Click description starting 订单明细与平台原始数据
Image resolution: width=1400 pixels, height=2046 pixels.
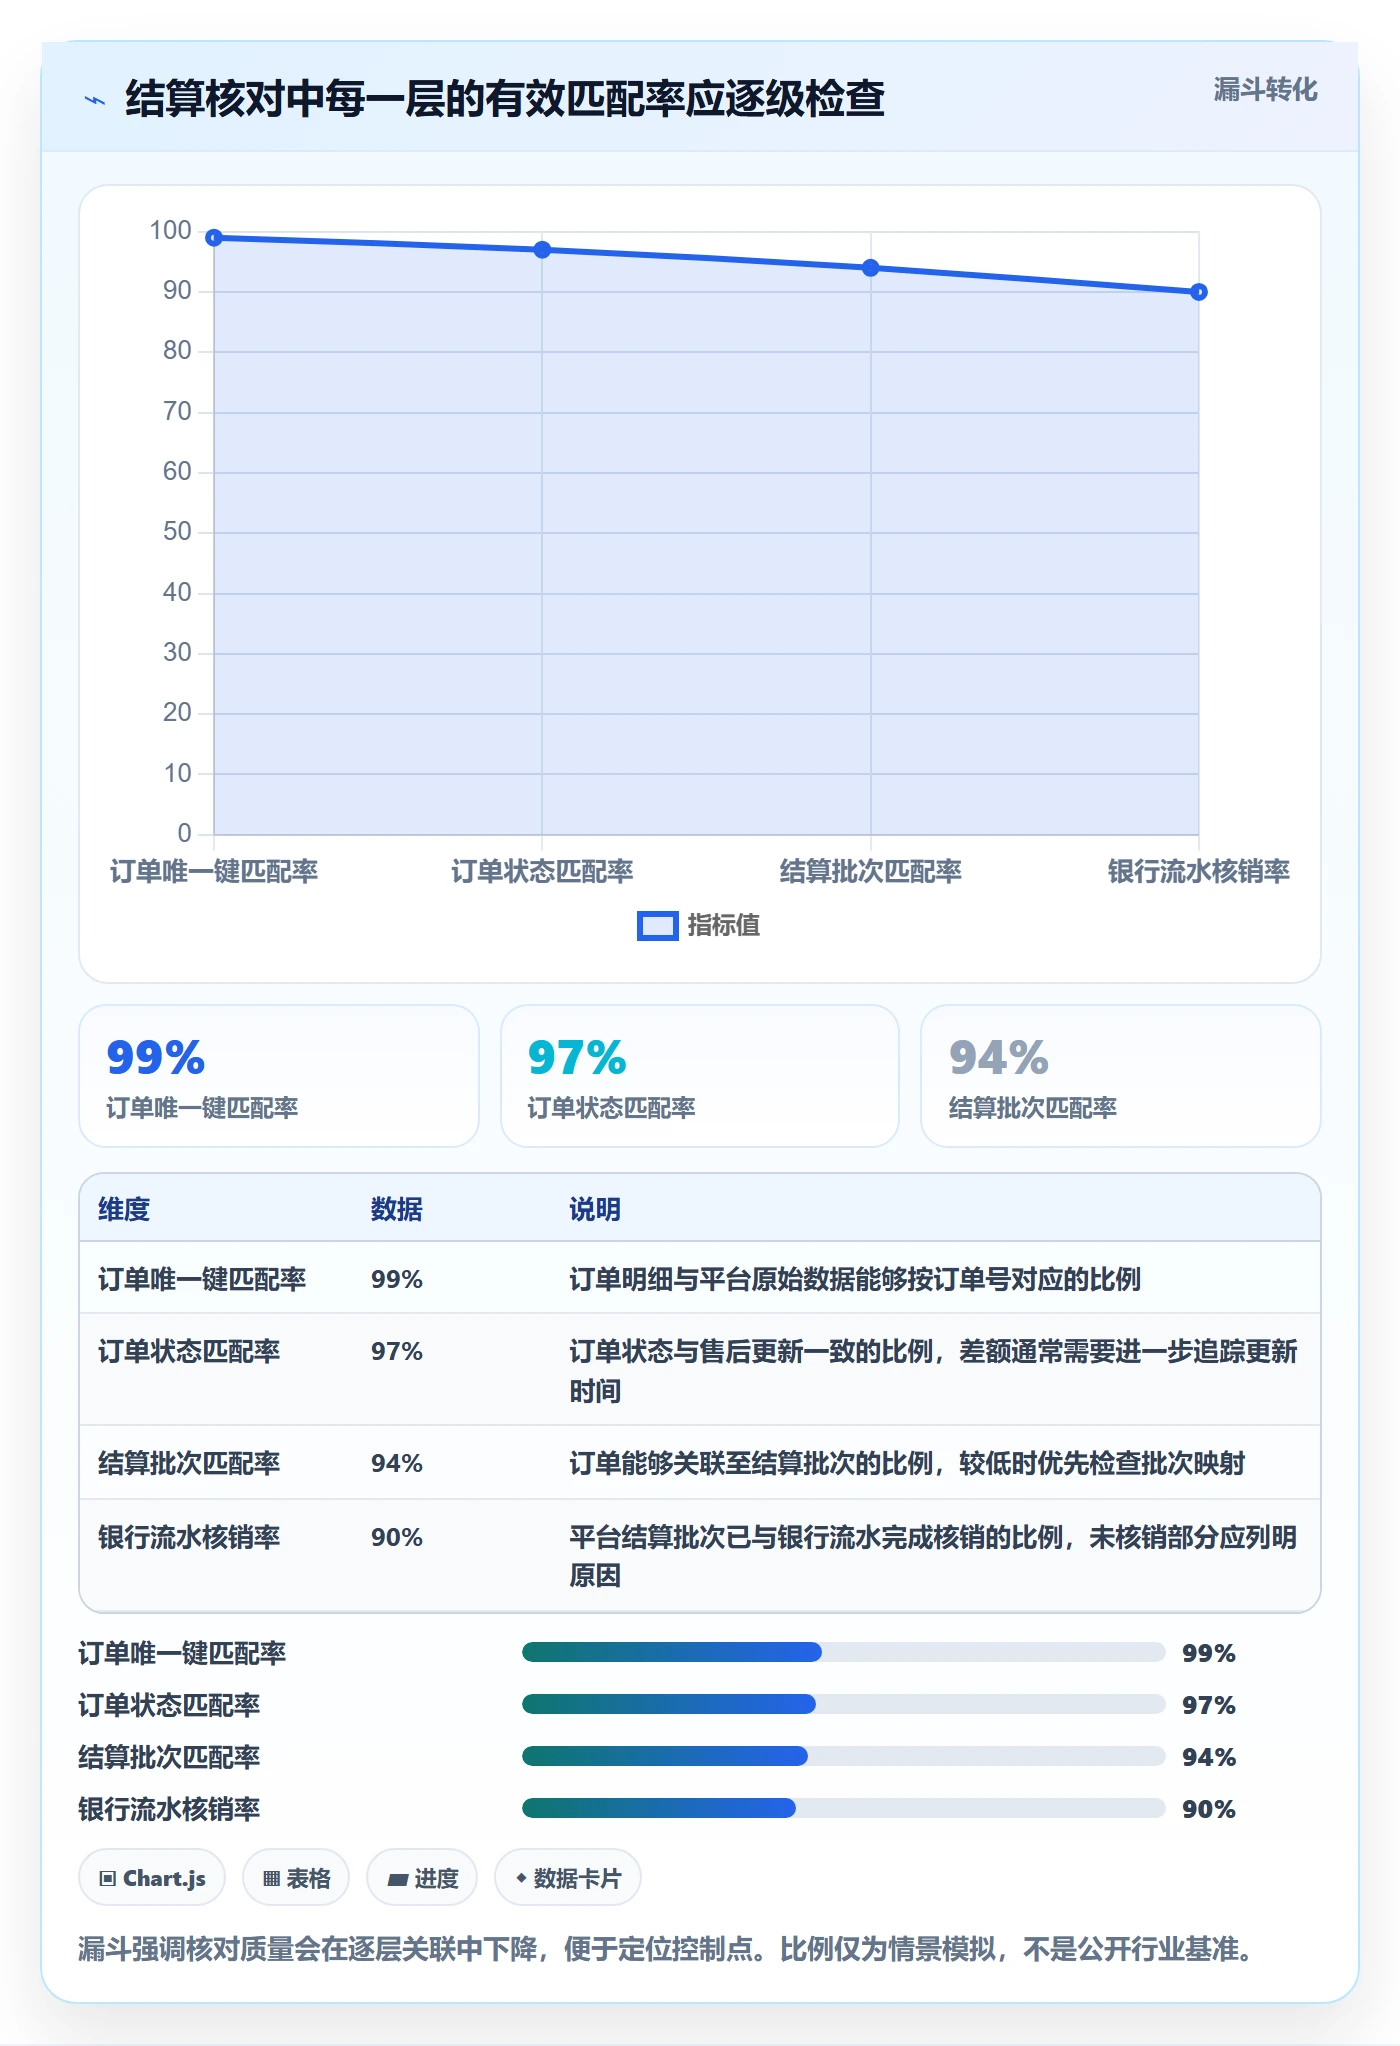pyautogui.click(x=855, y=1280)
